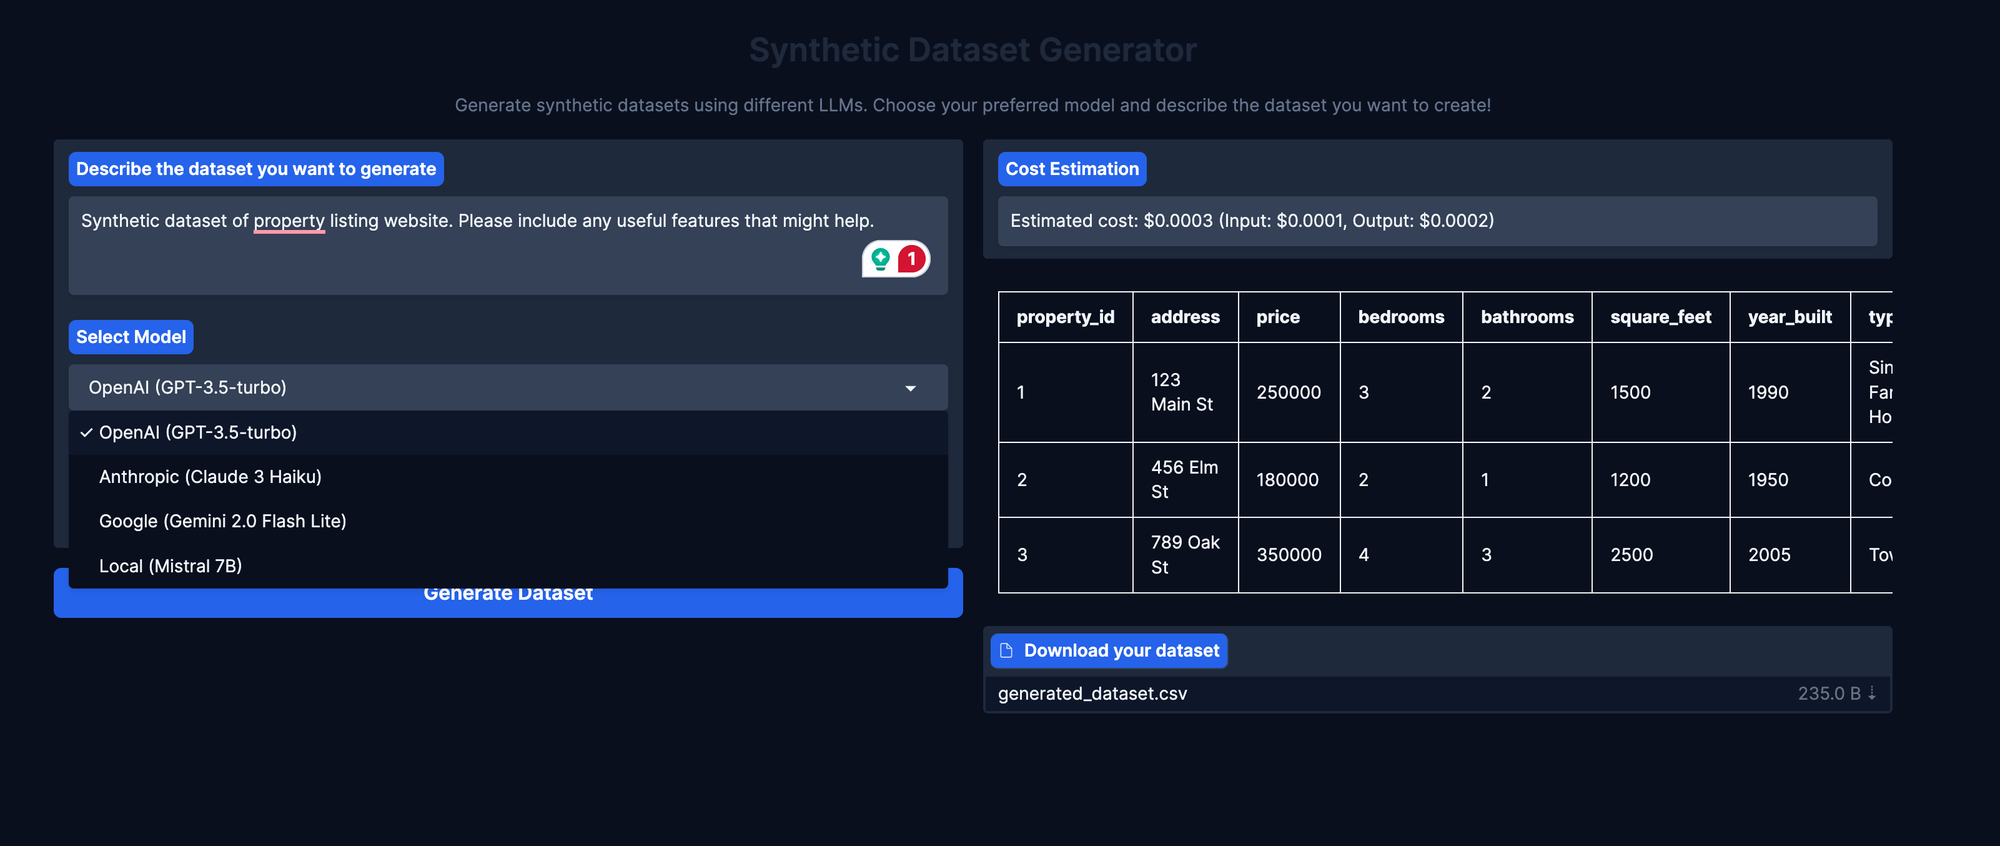
Task: Click the price column header
Action: (x=1289, y=317)
